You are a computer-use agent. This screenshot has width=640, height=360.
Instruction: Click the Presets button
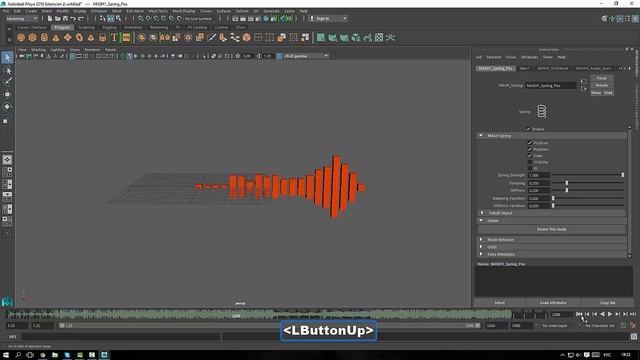click(602, 85)
